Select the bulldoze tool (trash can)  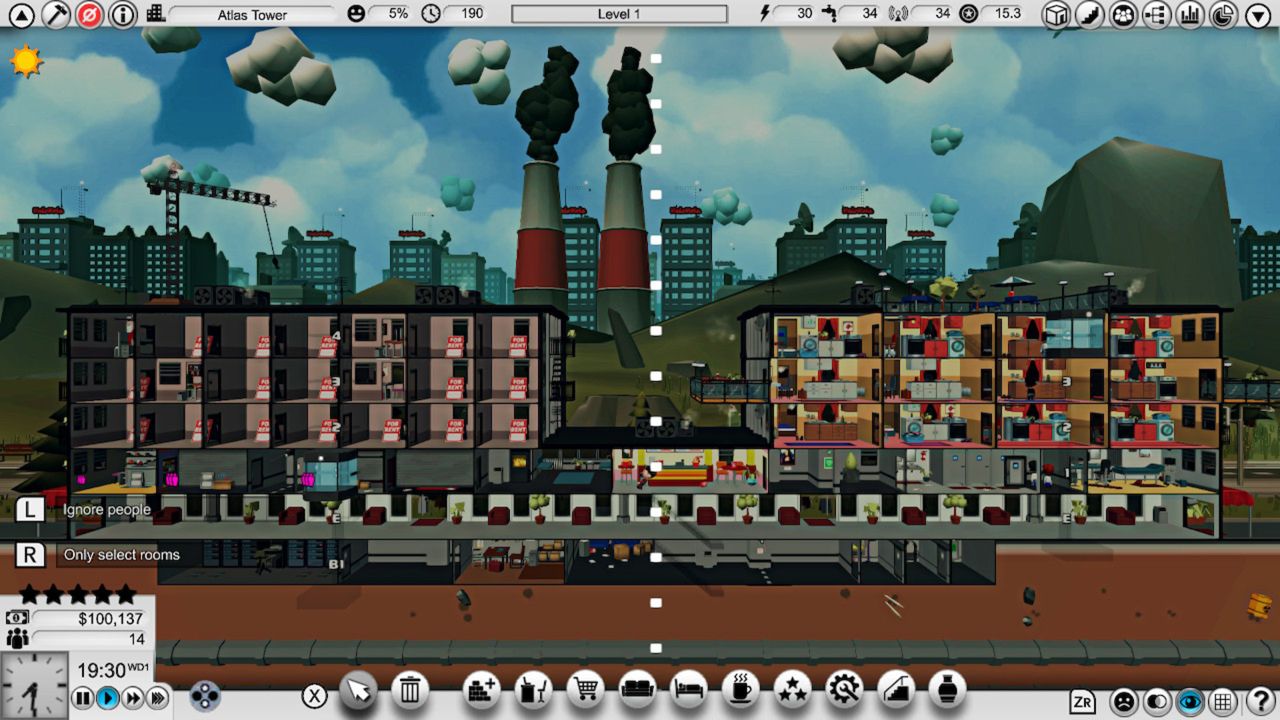pyautogui.click(x=409, y=690)
